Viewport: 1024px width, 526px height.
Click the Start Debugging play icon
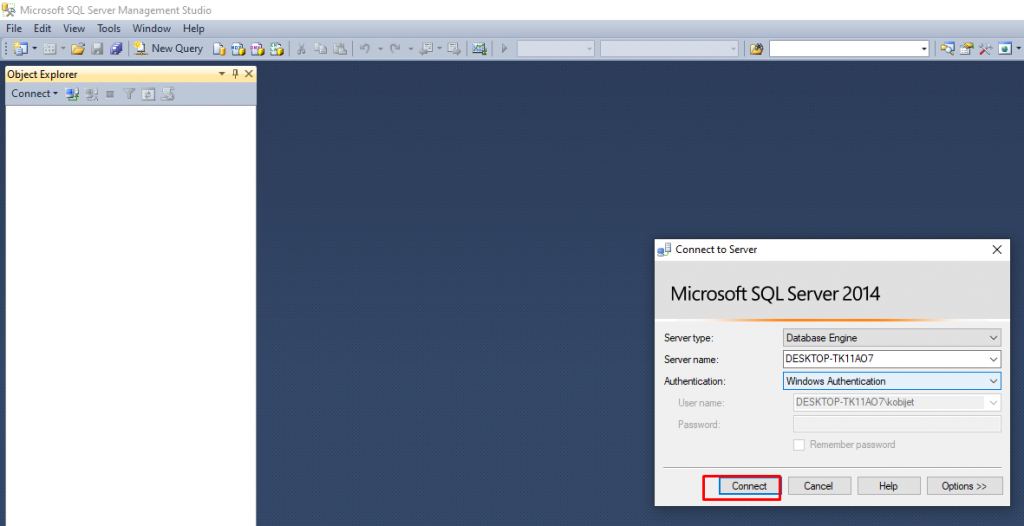tap(504, 48)
